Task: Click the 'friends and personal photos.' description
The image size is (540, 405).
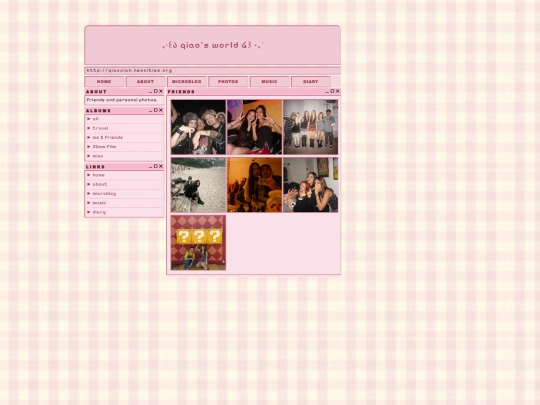Action: click(x=122, y=100)
